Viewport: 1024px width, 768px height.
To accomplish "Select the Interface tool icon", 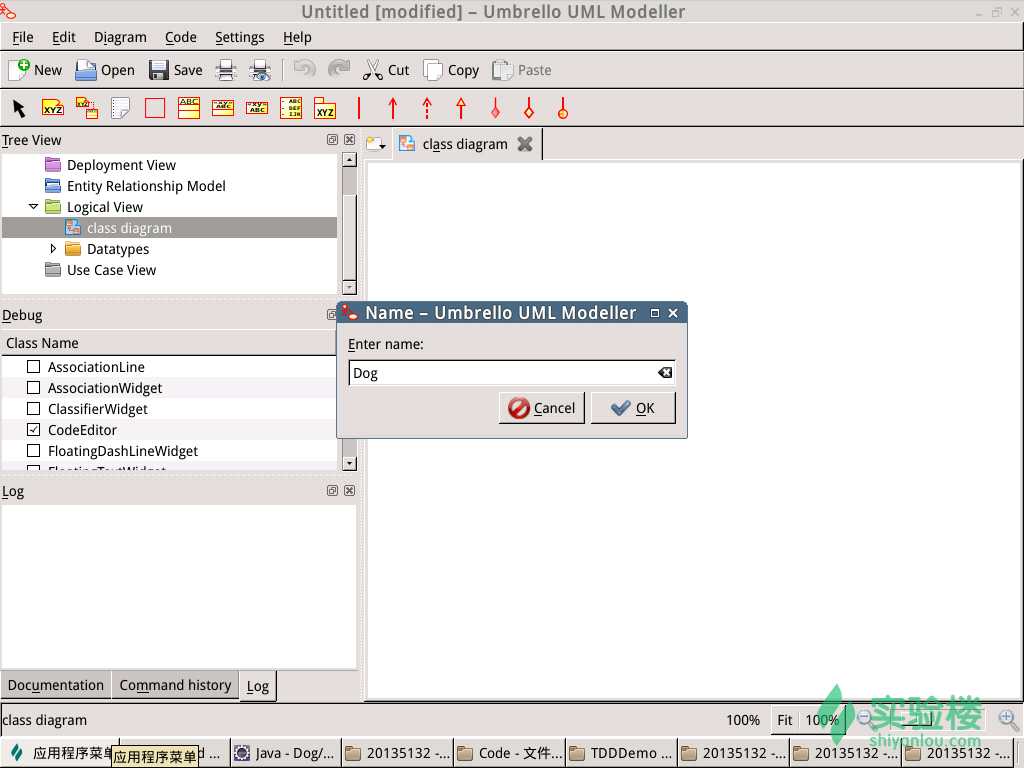I will tap(223, 108).
